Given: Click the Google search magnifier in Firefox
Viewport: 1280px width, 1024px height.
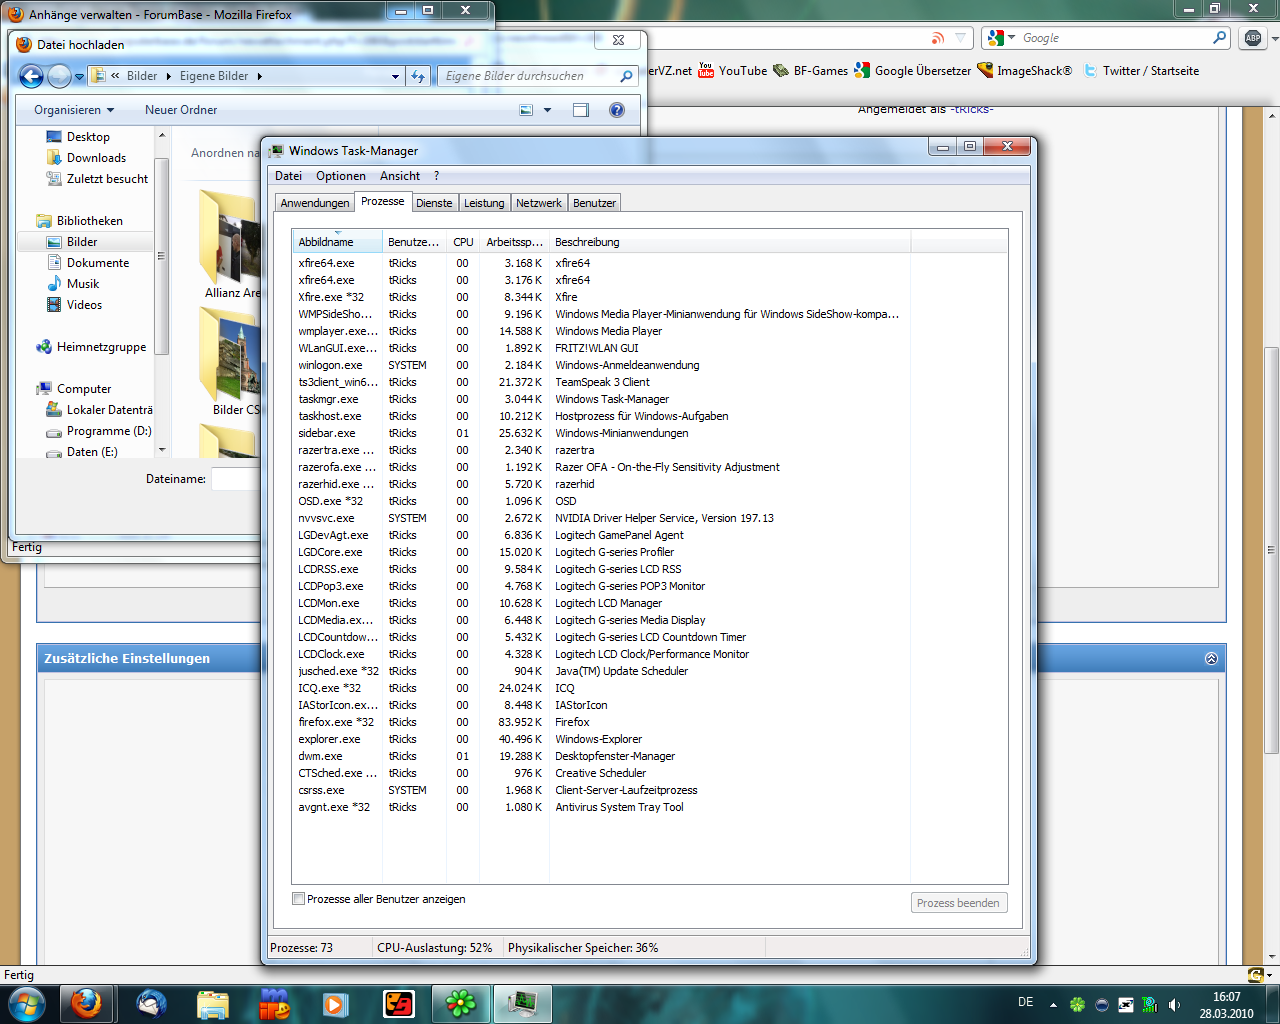Looking at the screenshot, I should pos(1219,38).
